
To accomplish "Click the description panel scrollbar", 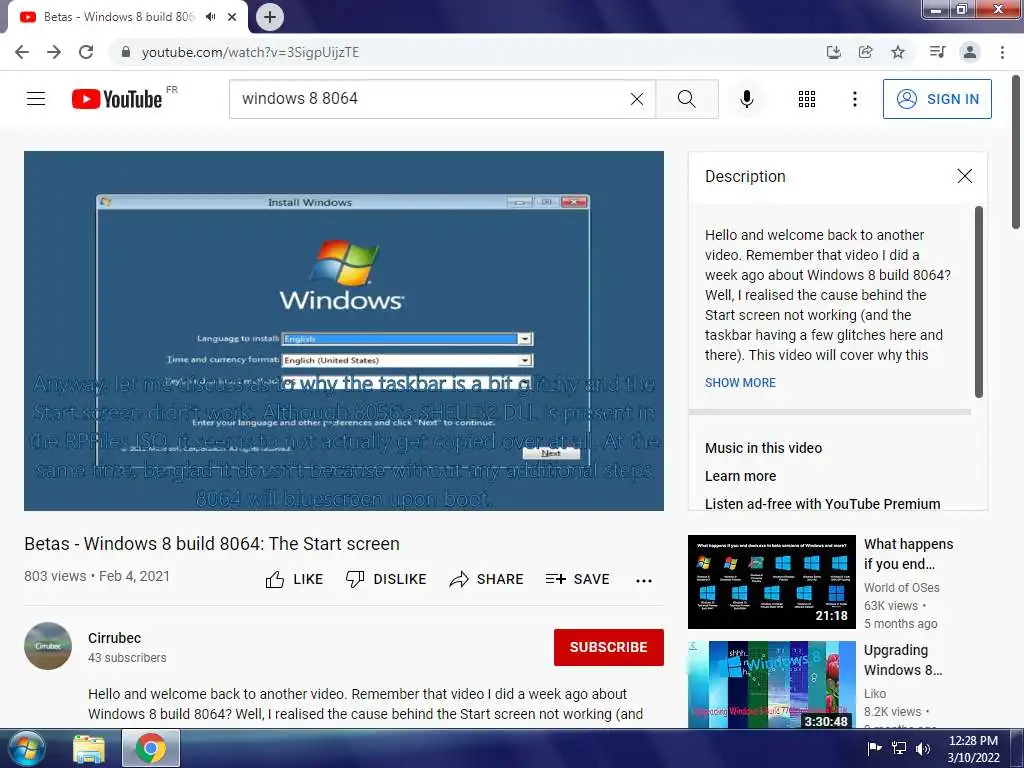I will pyautogui.click(x=979, y=302).
